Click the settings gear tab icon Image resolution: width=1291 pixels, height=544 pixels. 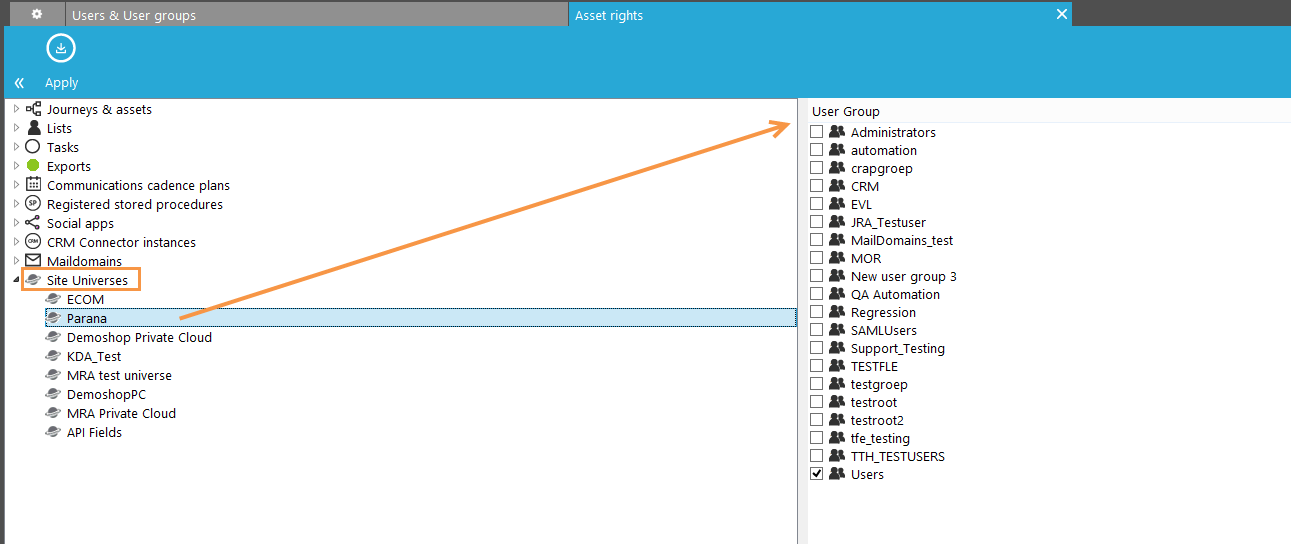click(x=37, y=15)
